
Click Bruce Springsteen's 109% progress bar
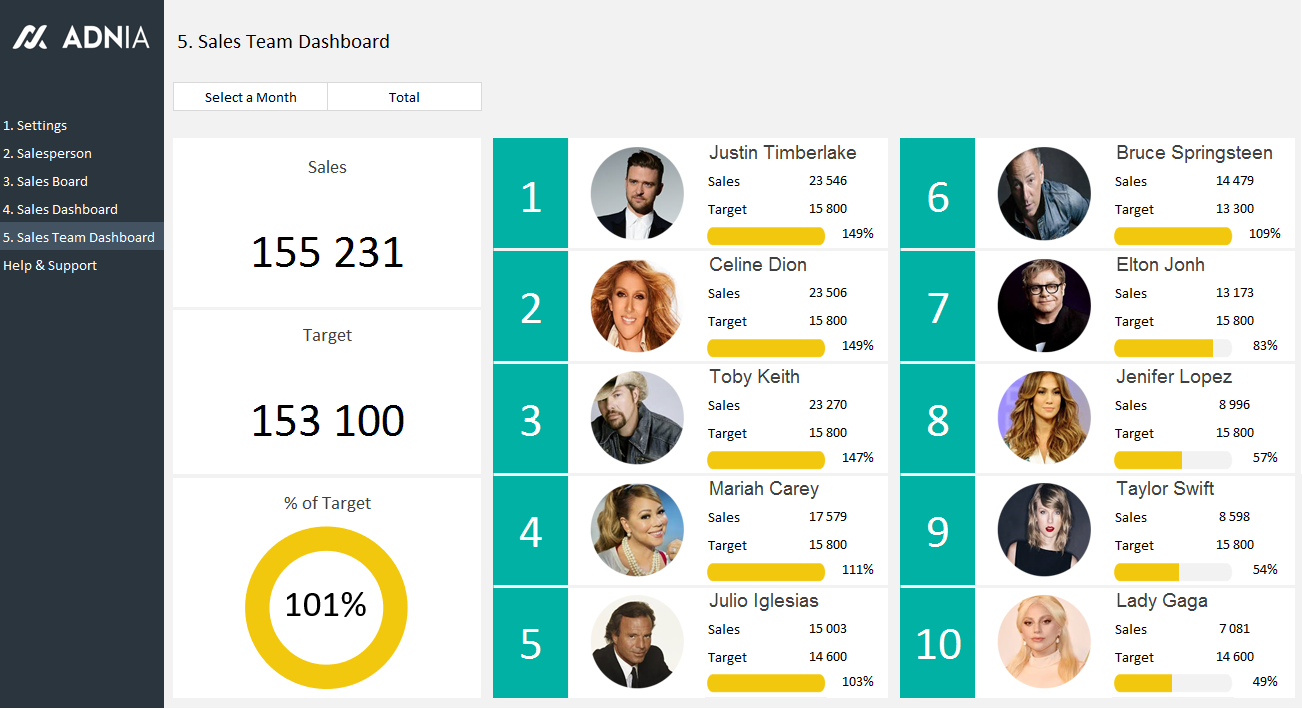(1172, 236)
